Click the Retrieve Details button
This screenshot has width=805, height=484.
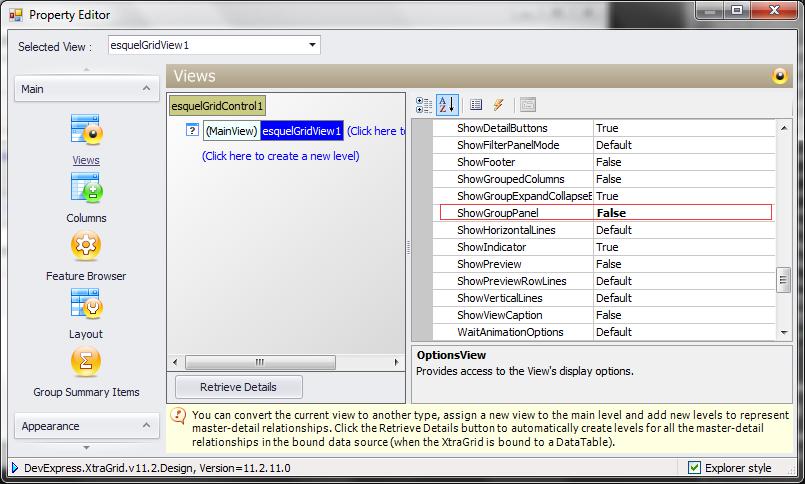click(x=239, y=387)
